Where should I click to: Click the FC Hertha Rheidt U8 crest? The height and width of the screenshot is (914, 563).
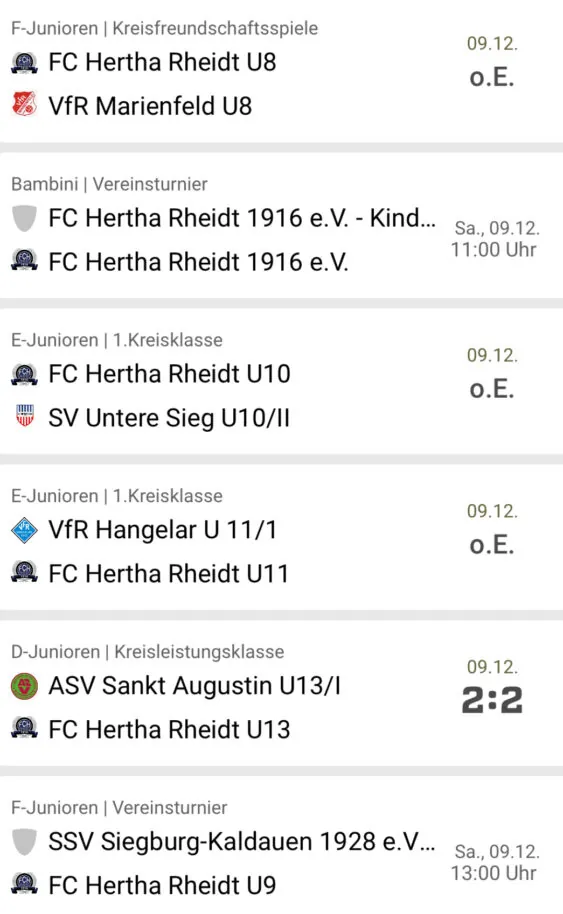pyautogui.click(x=24, y=62)
